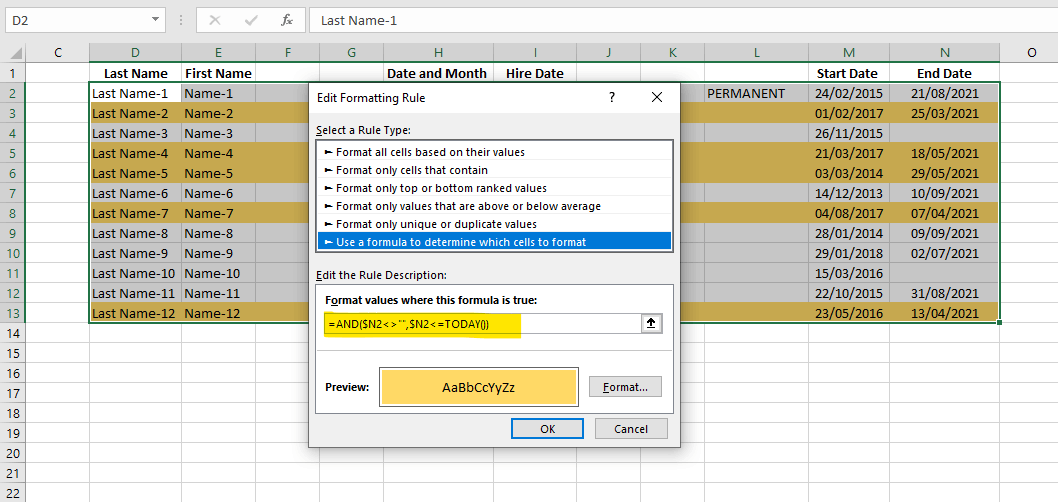1058x502 pixels.
Task: Select column E header
Action: point(219,53)
